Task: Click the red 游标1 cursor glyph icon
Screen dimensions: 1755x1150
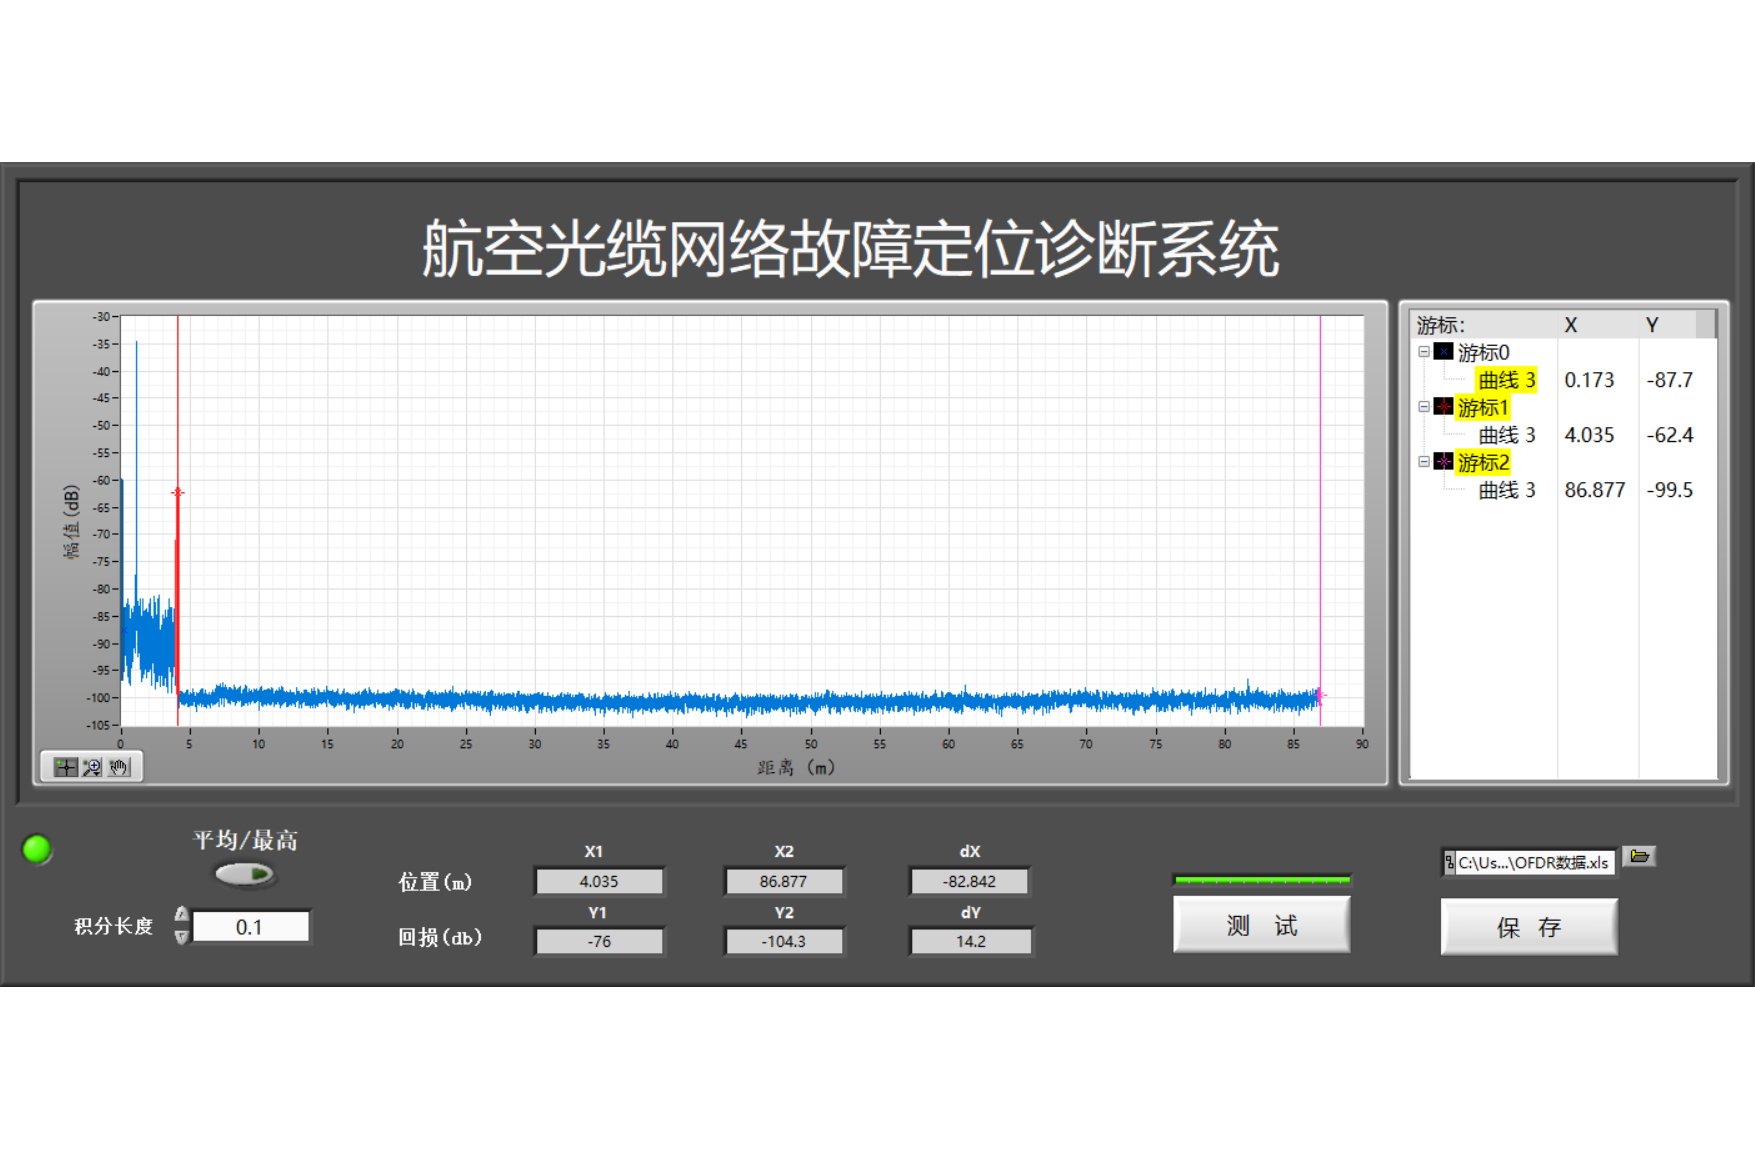Action: click(x=1443, y=407)
